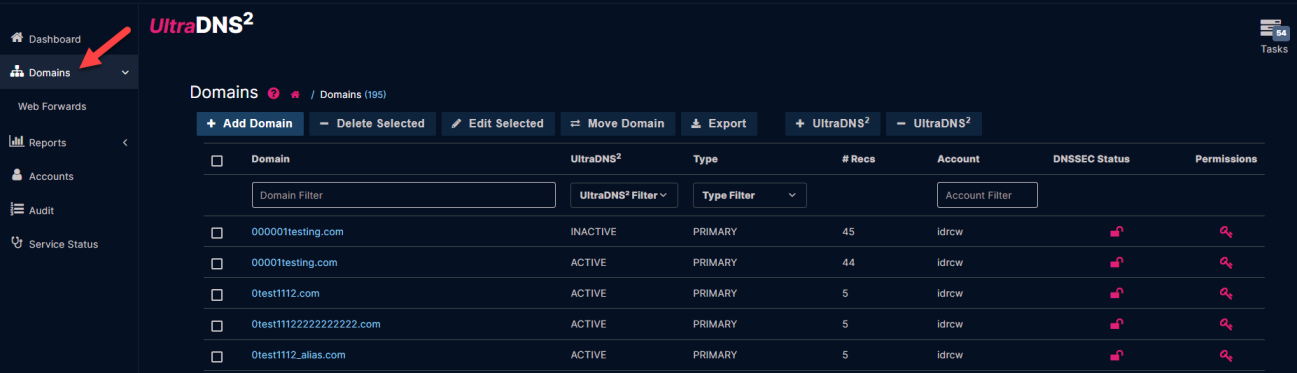Click the Service Status stethoscope icon
The height and width of the screenshot is (373, 1297).
[x=16, y=243]
